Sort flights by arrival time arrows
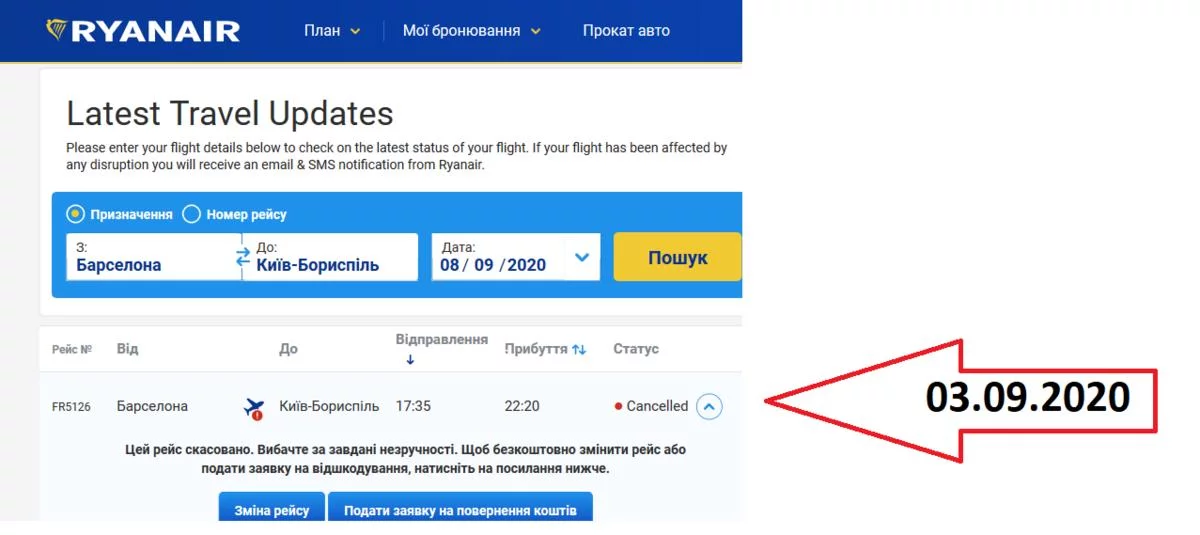The image size is (1200, 535). 579,349
